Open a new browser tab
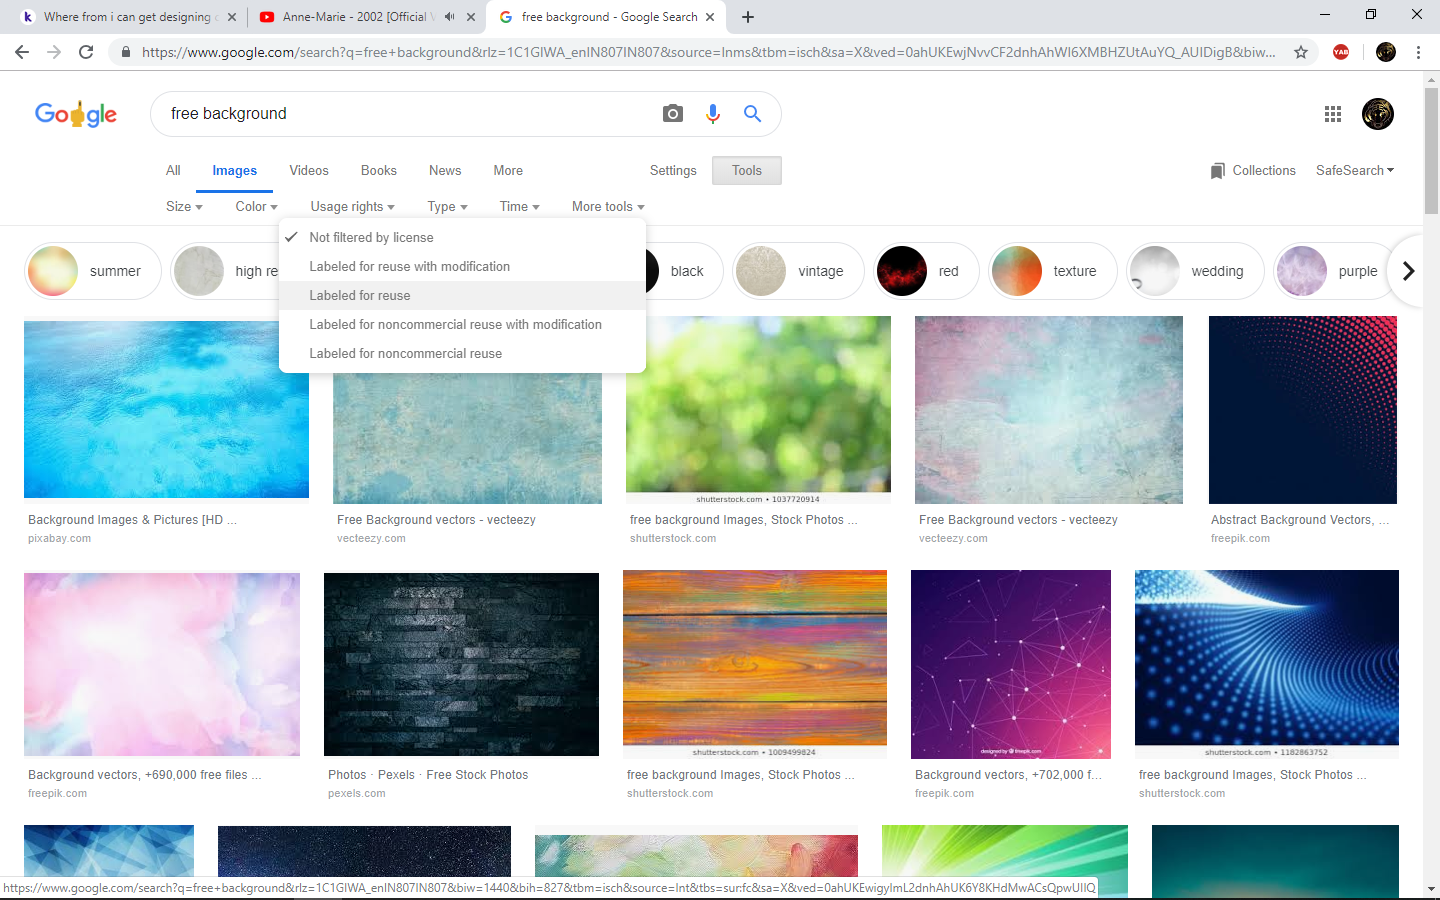Viewport: 1440px width, 900px height. 748,17
